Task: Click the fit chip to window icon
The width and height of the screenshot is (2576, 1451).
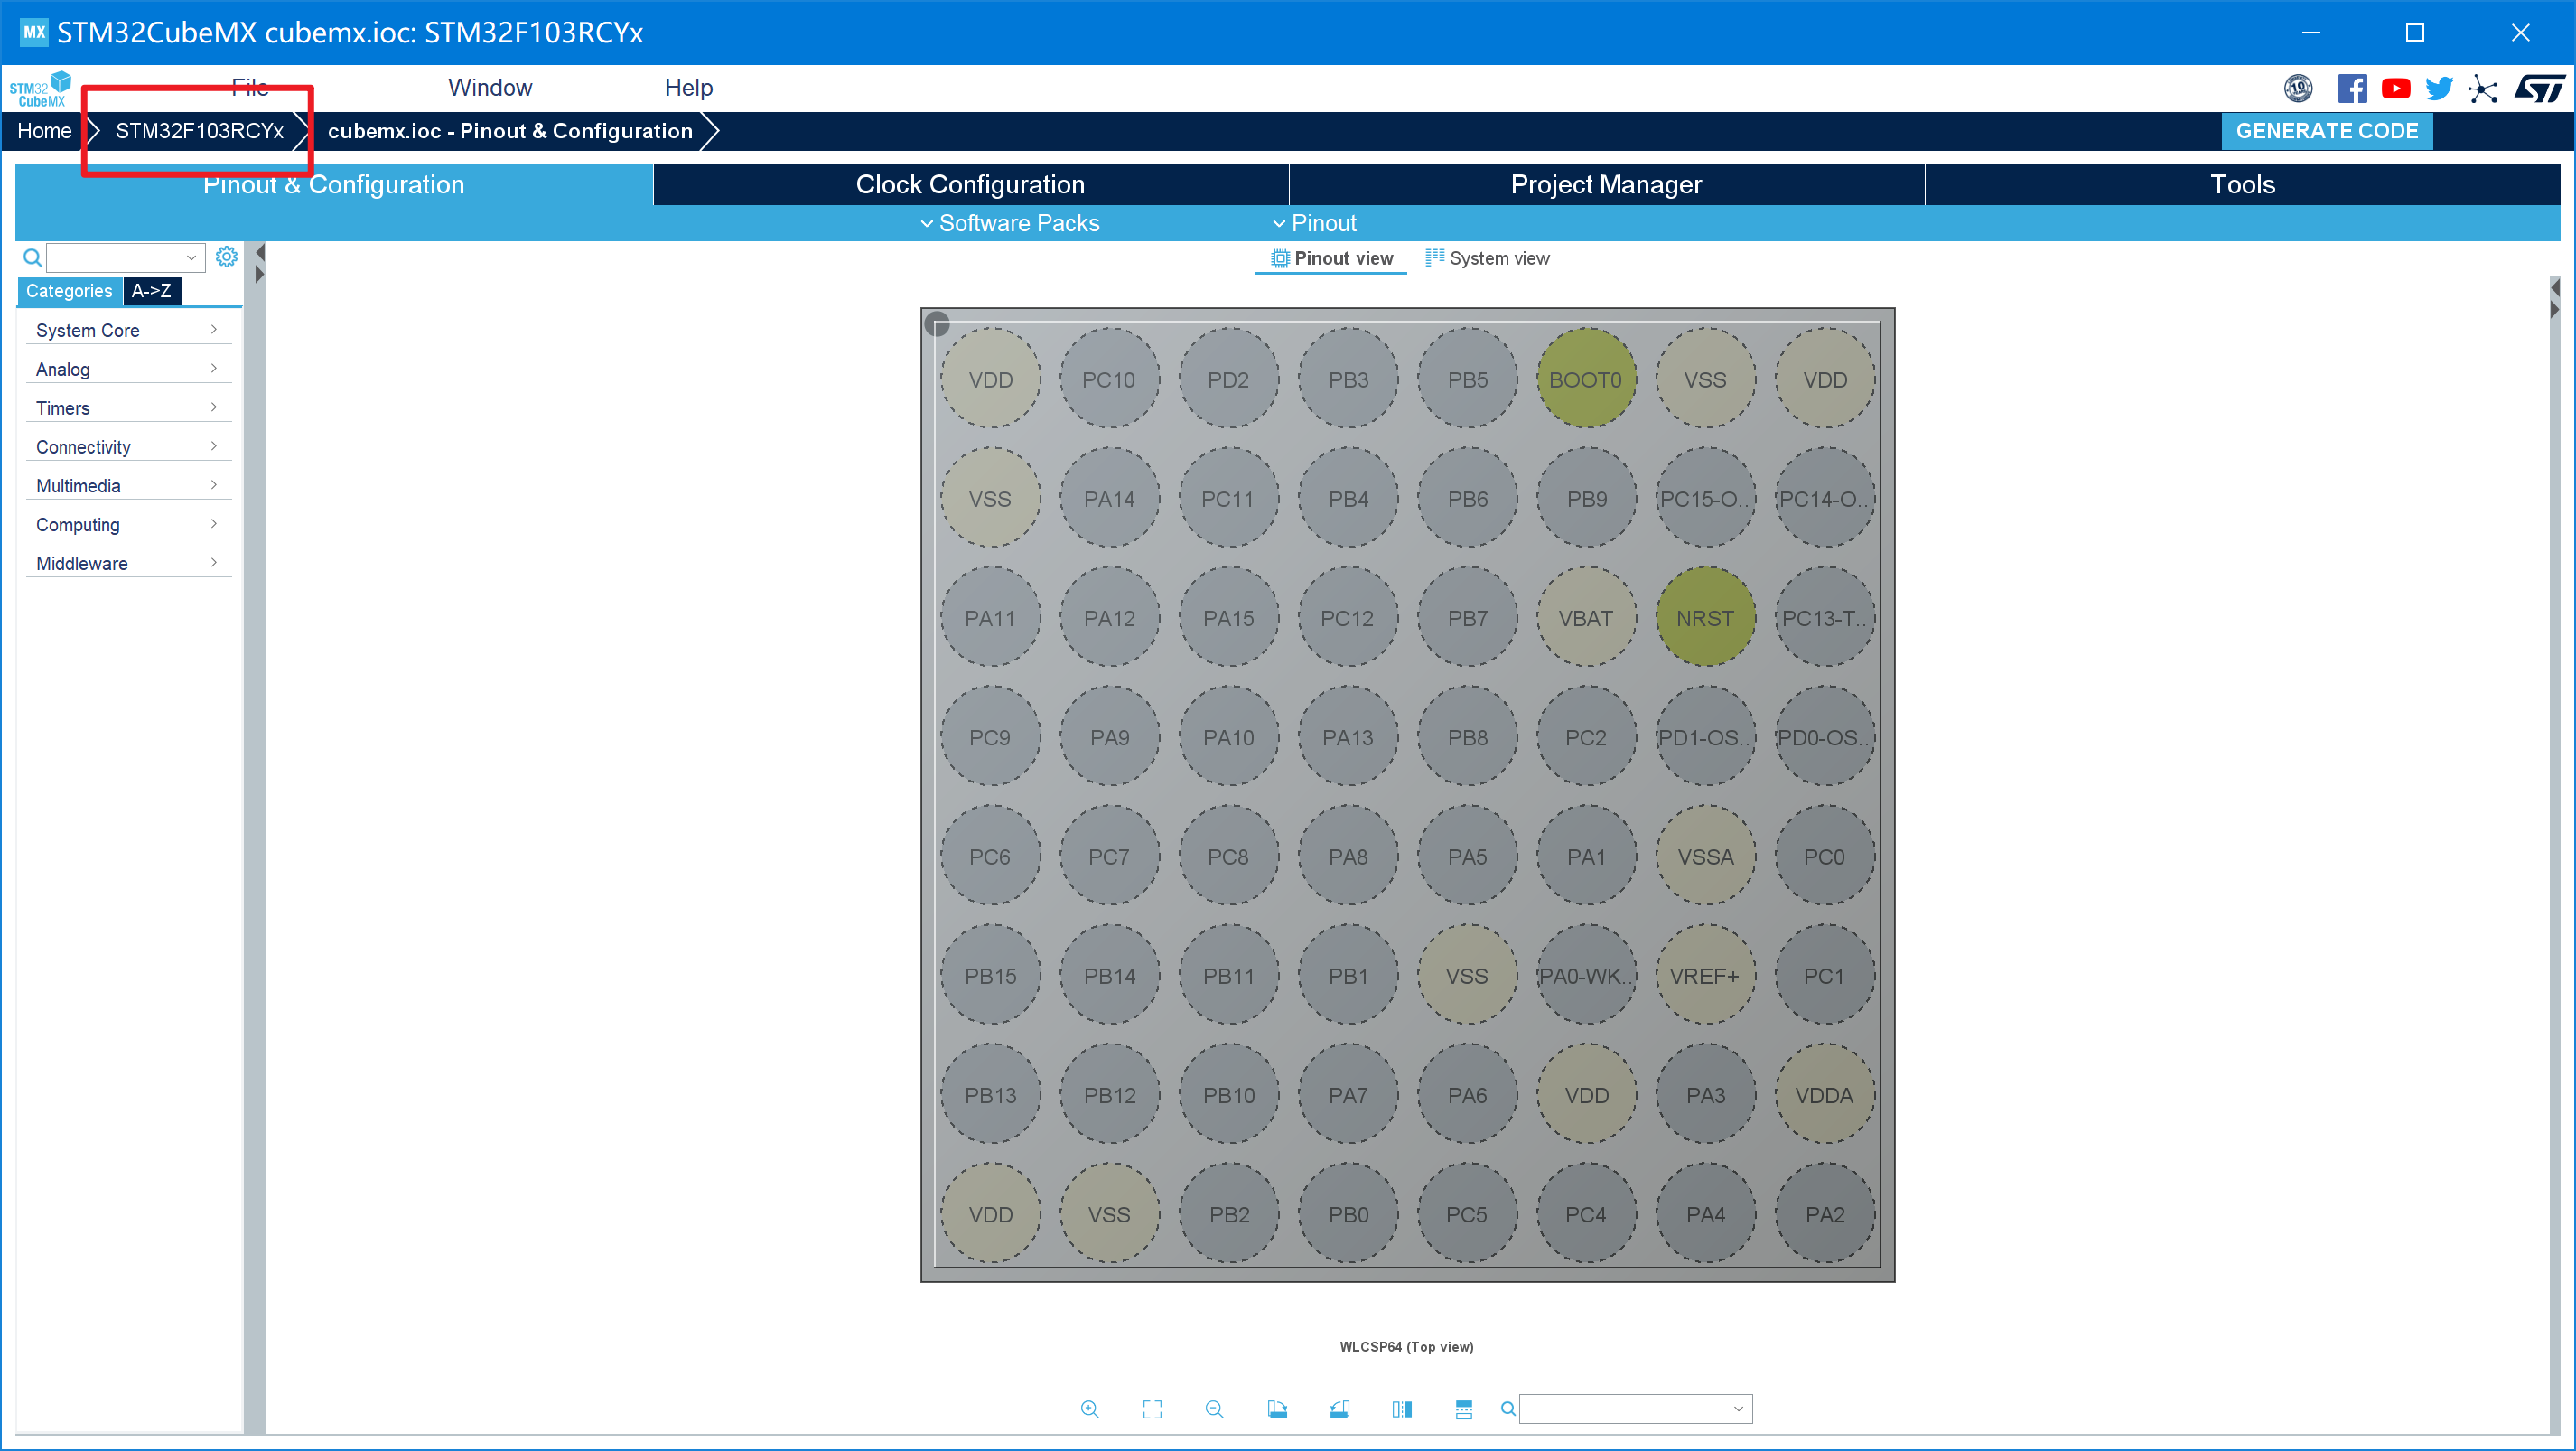Action: (x=1152, y=1408)
